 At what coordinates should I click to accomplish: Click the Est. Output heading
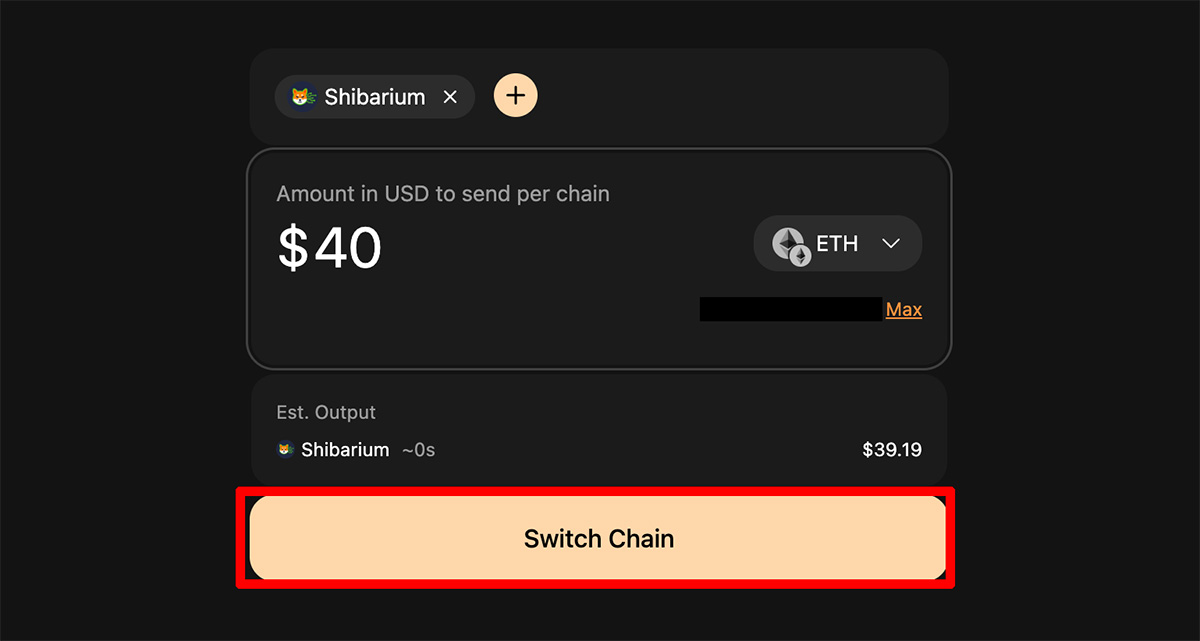326,412
